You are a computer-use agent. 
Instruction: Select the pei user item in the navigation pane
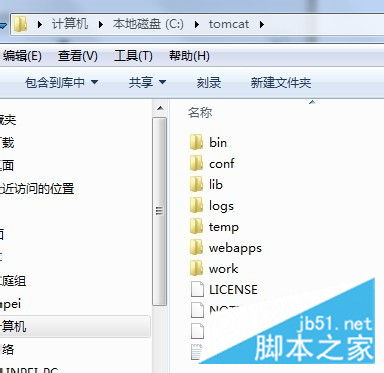pos(11,304)
